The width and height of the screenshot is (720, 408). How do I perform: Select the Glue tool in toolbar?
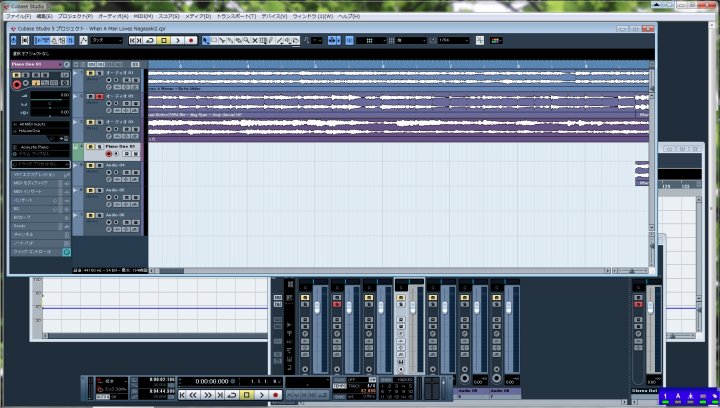point(230,40)
